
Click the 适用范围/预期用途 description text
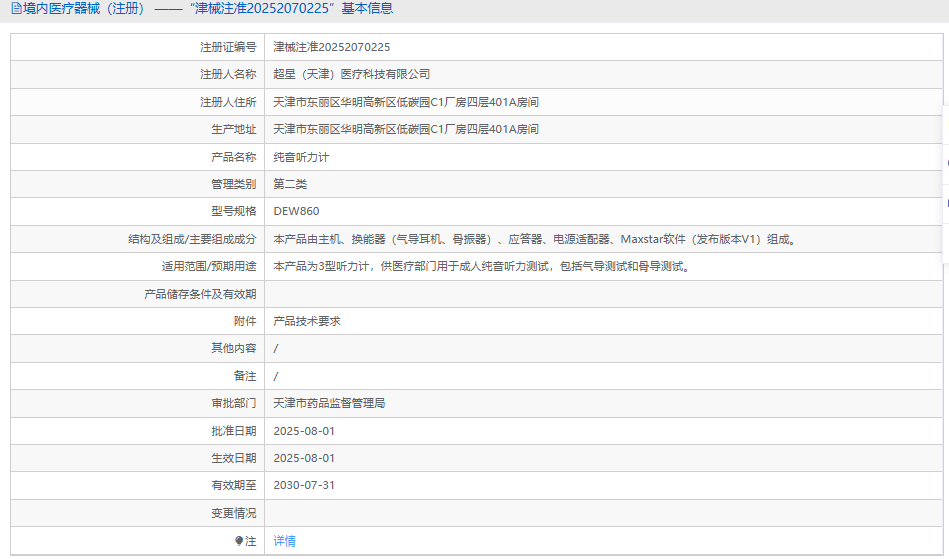pos(482,266)
